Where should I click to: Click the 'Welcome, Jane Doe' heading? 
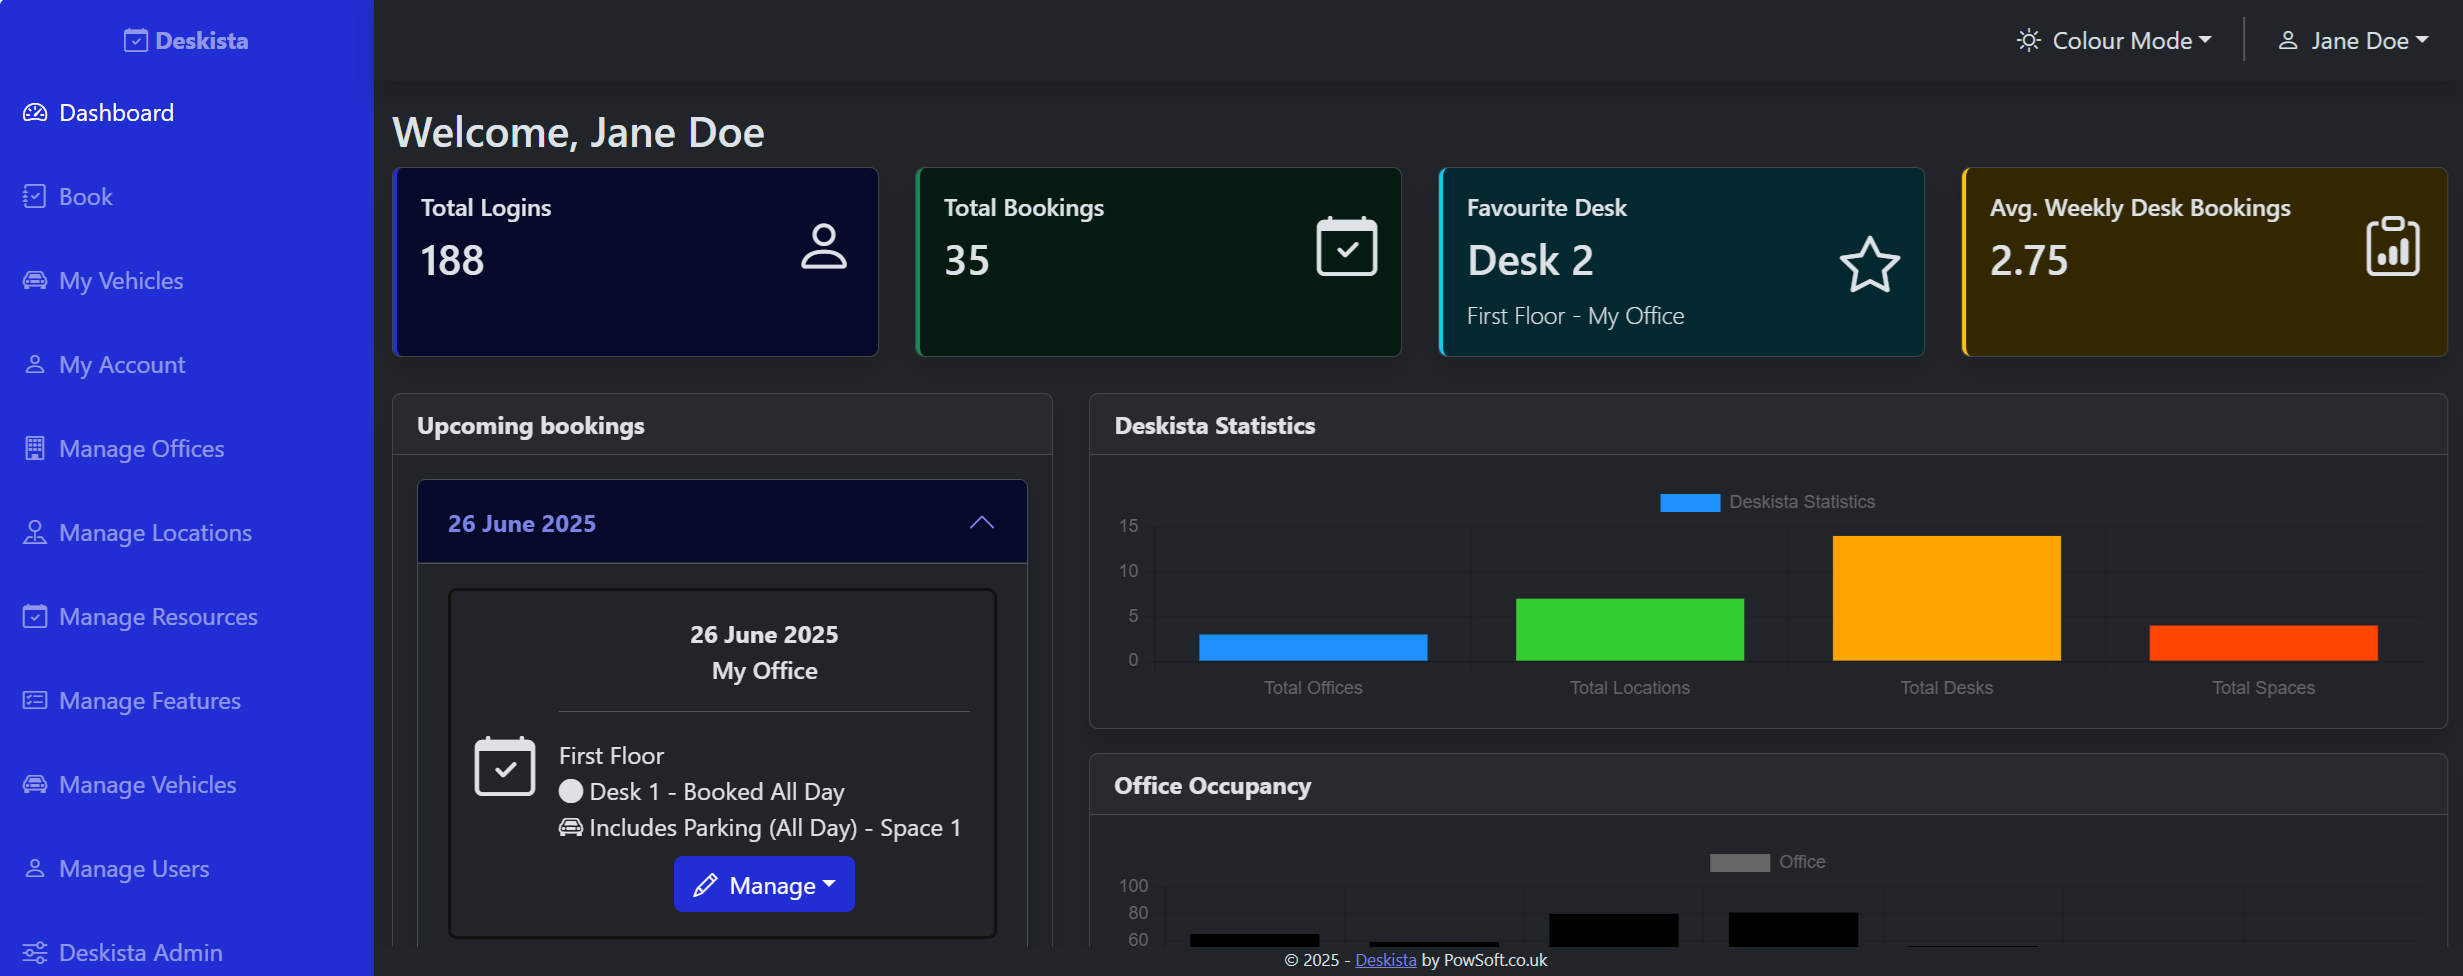pyautogui.click(x=578, y=133)
